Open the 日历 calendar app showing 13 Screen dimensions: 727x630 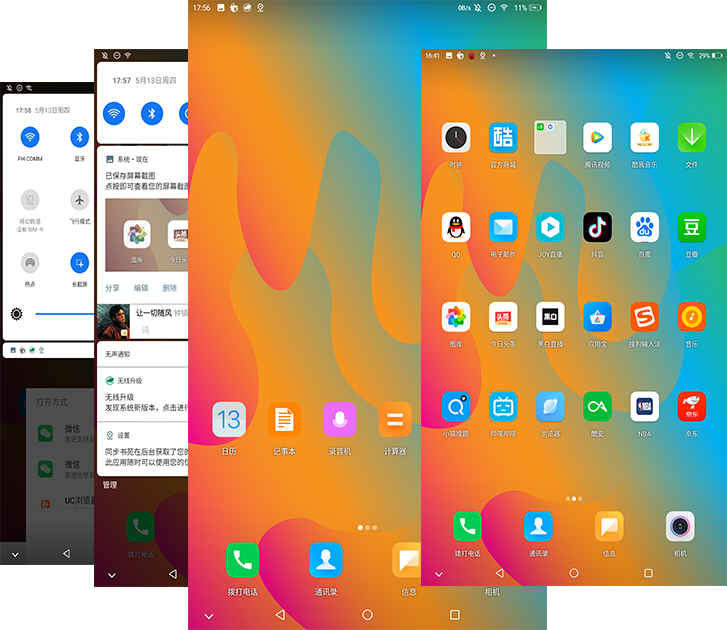tap(229, 420)
